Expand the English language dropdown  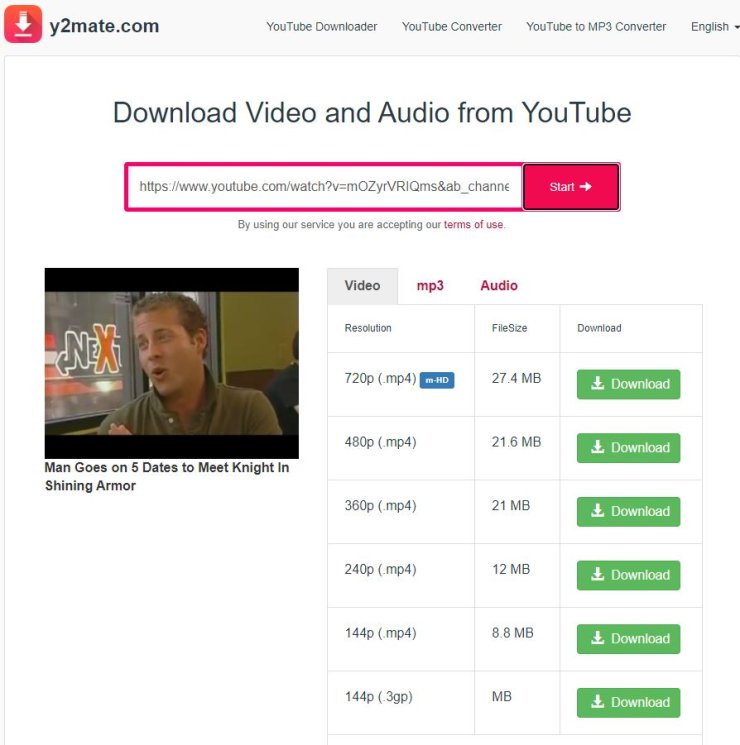pos(714,27)
